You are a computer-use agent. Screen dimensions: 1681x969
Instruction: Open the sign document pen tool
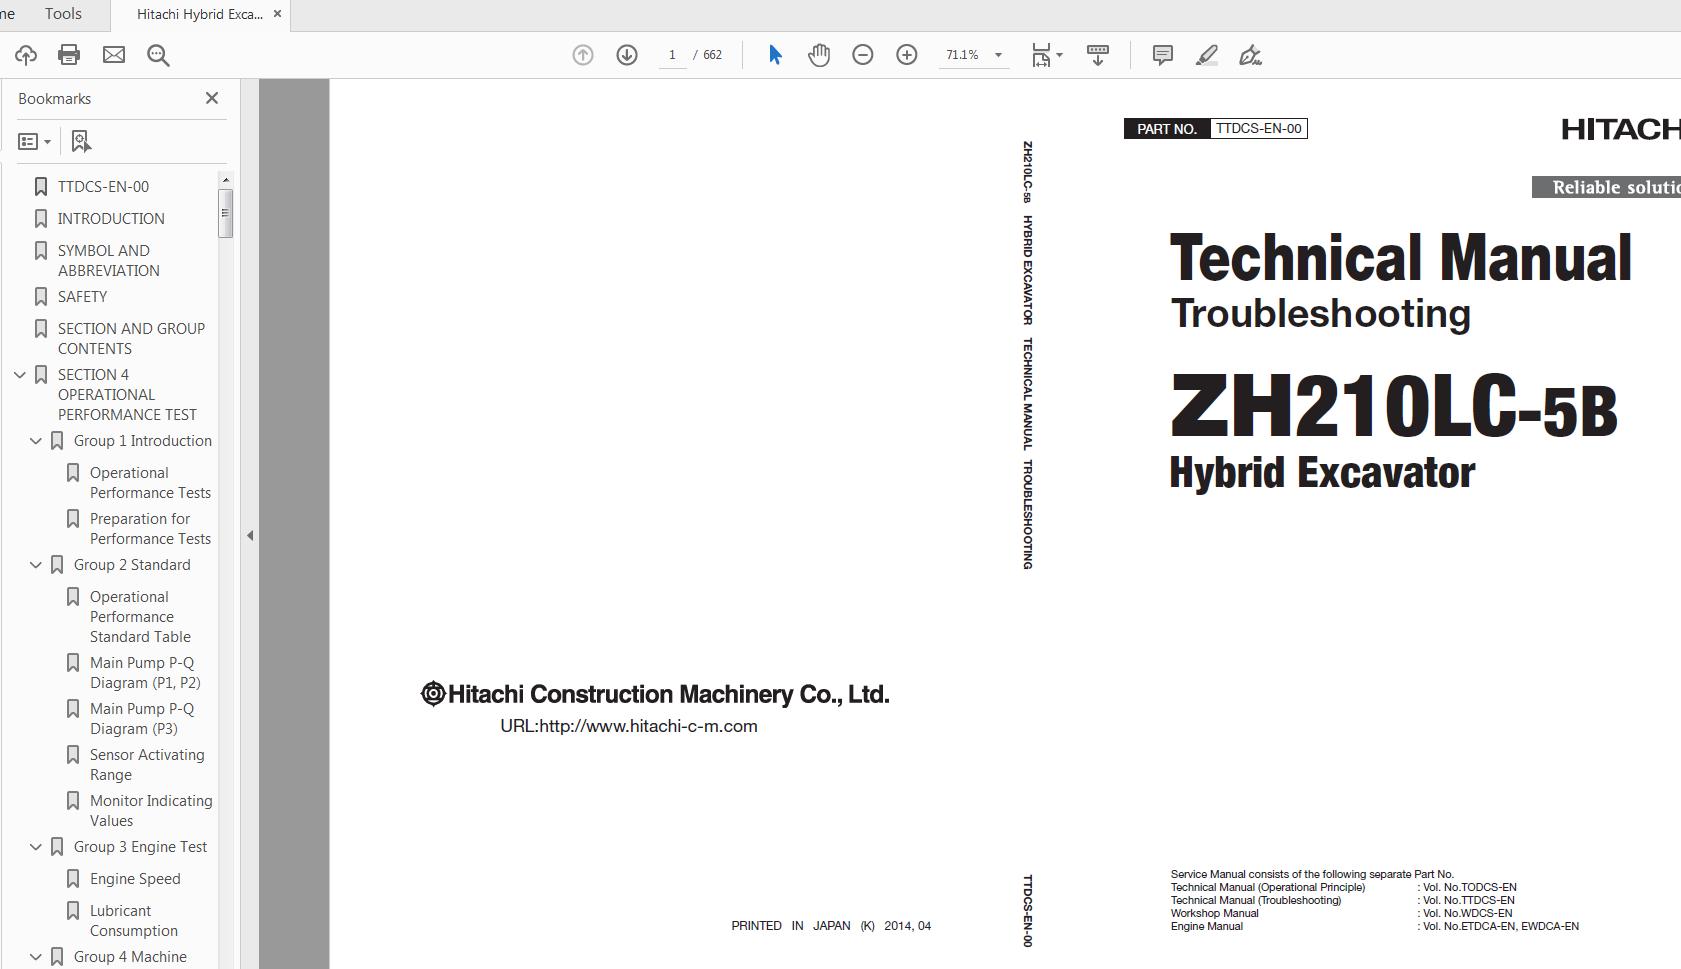pyautogui.click(x=1250, y=55)
